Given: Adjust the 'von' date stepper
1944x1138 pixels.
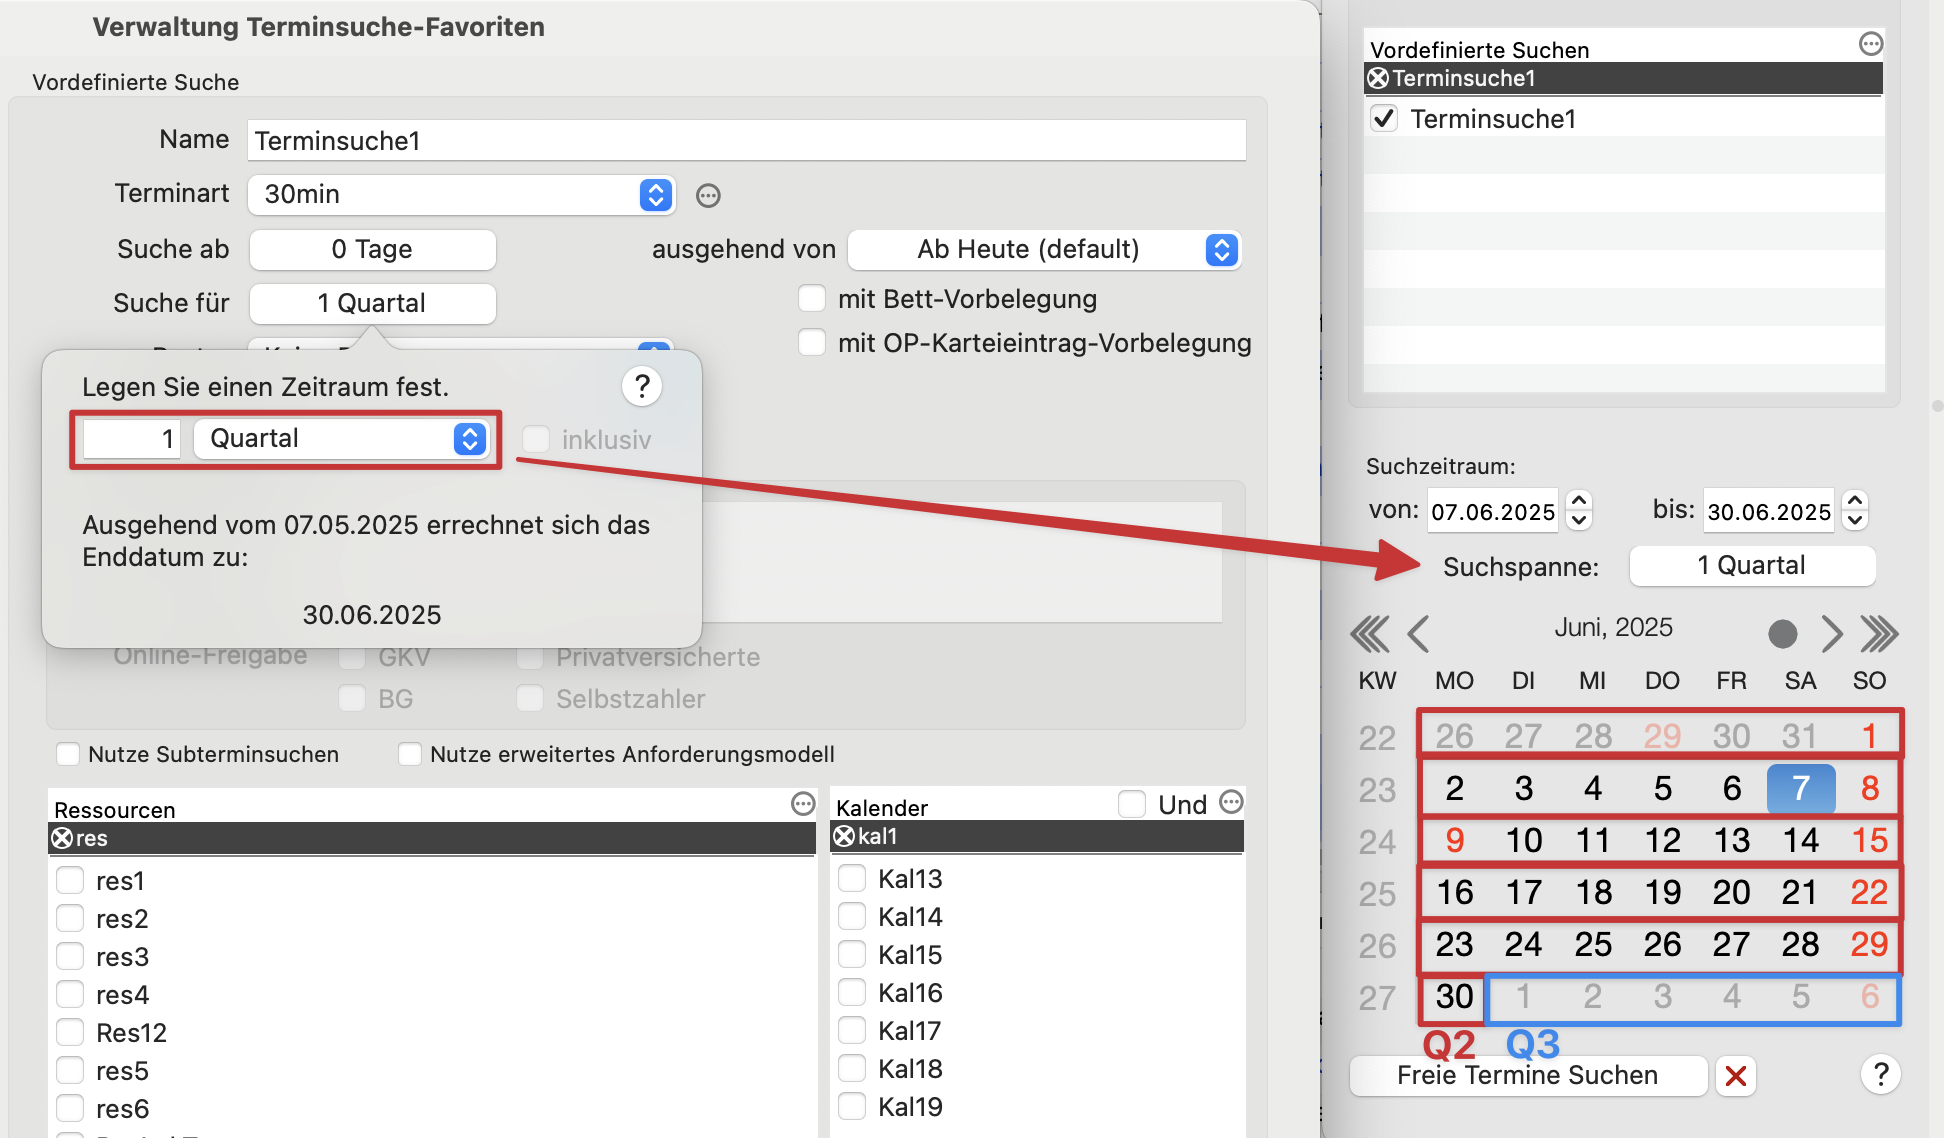Looking at the screenshot, I should [x=1579, y=510].
